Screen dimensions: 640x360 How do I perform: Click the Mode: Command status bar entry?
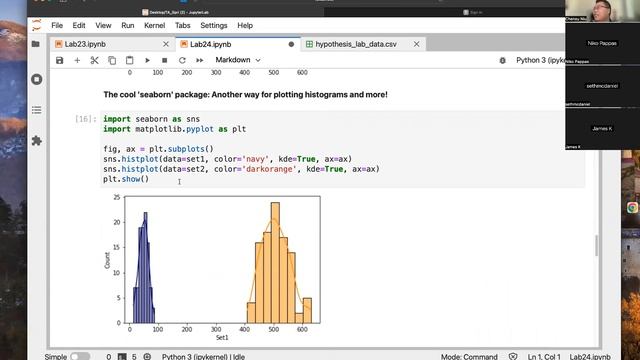tap(469, 356)
